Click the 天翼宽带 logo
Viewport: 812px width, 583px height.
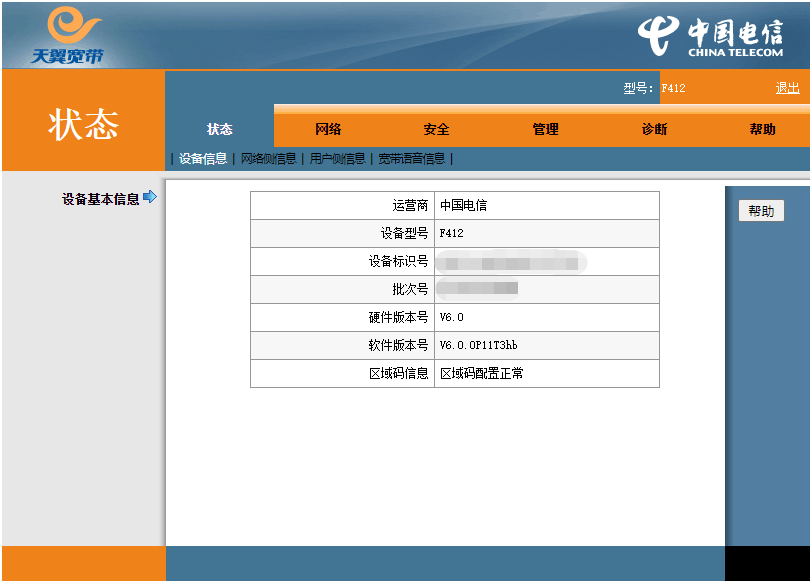pos(67,35)
